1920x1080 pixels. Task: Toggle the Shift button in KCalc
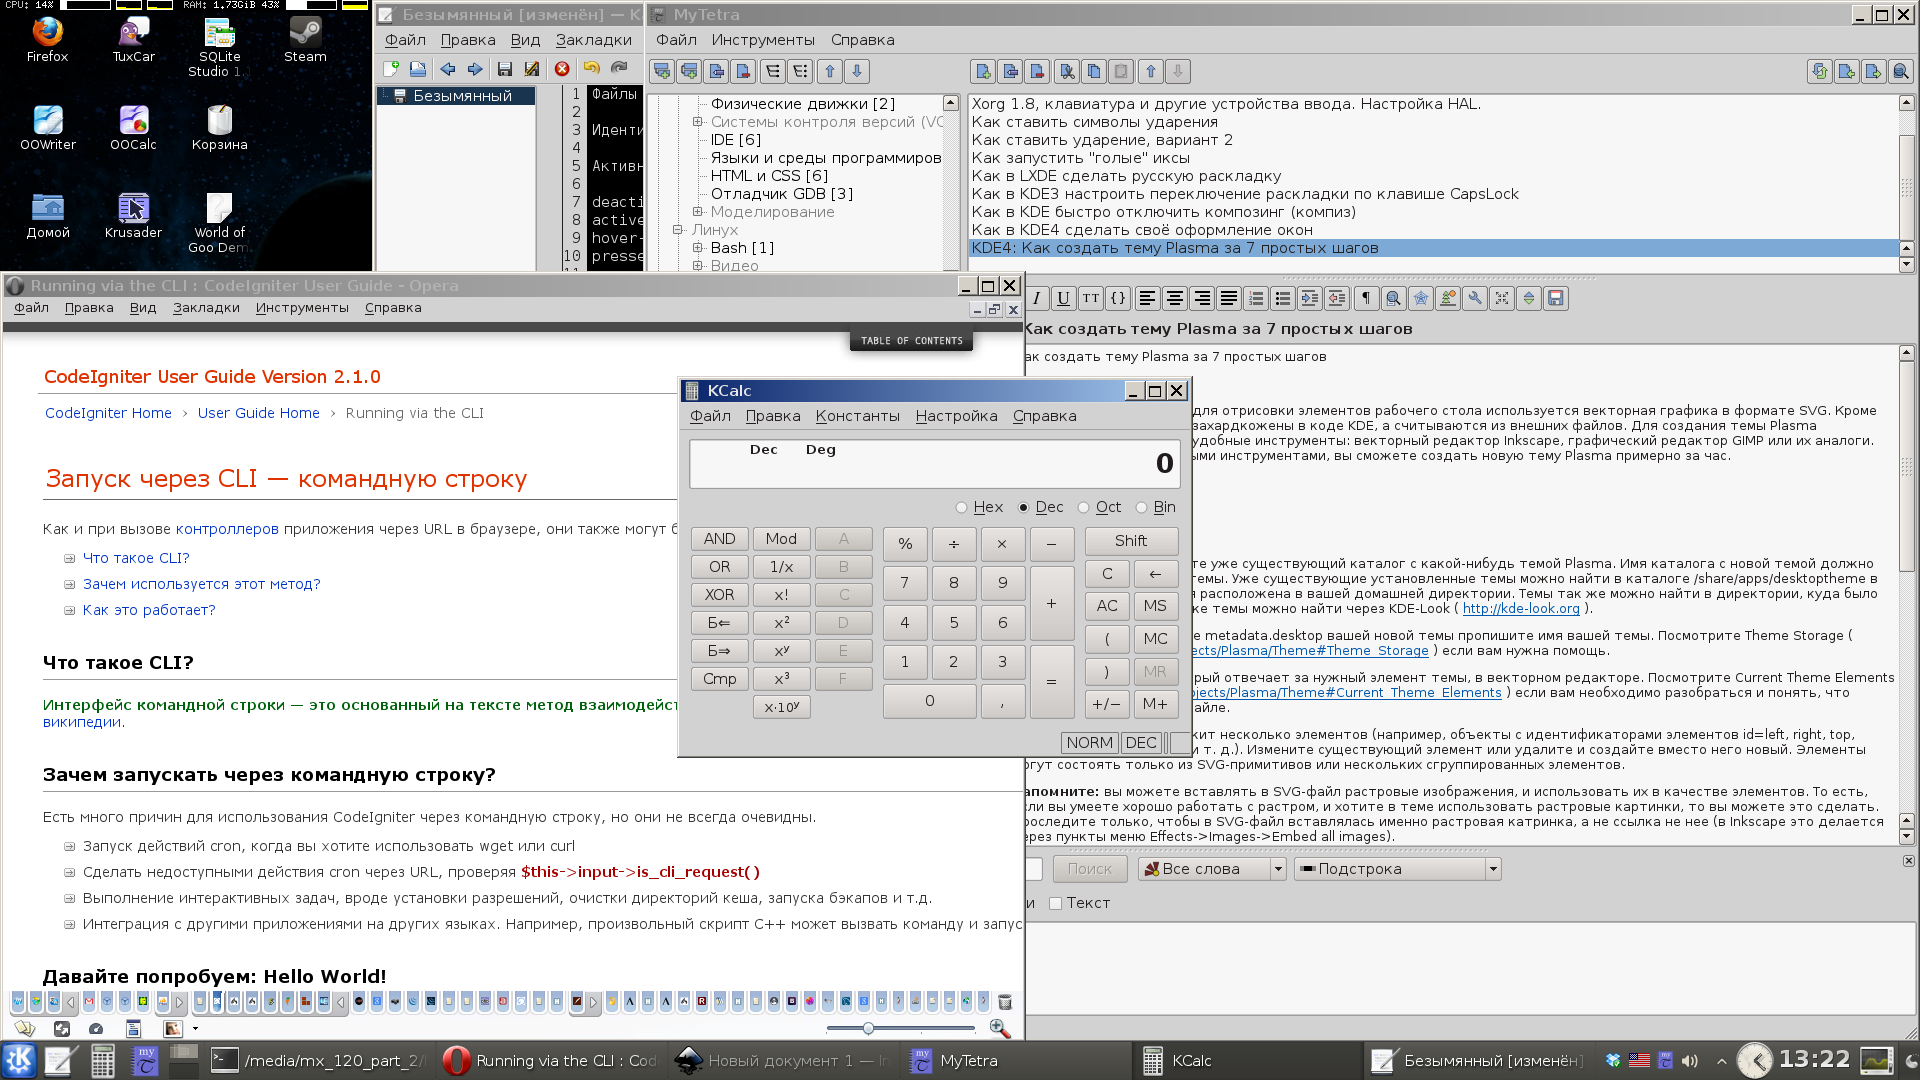click(1131, 540)
